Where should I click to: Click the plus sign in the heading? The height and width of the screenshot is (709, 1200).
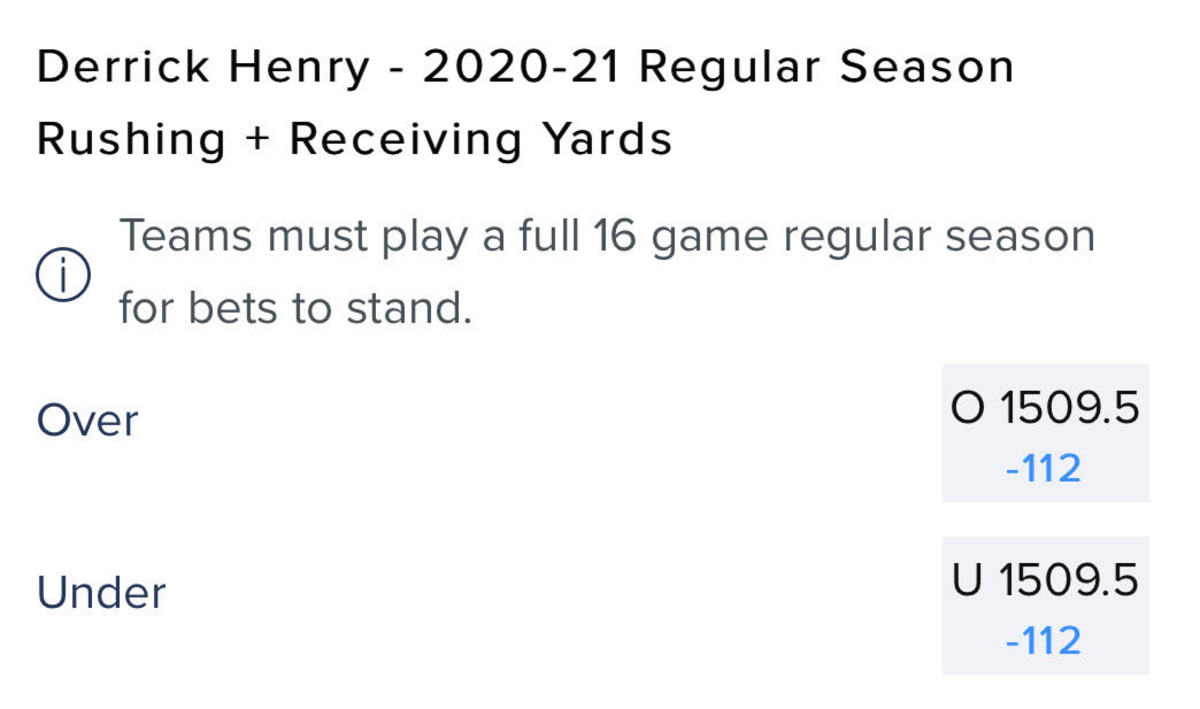[258, 140]
